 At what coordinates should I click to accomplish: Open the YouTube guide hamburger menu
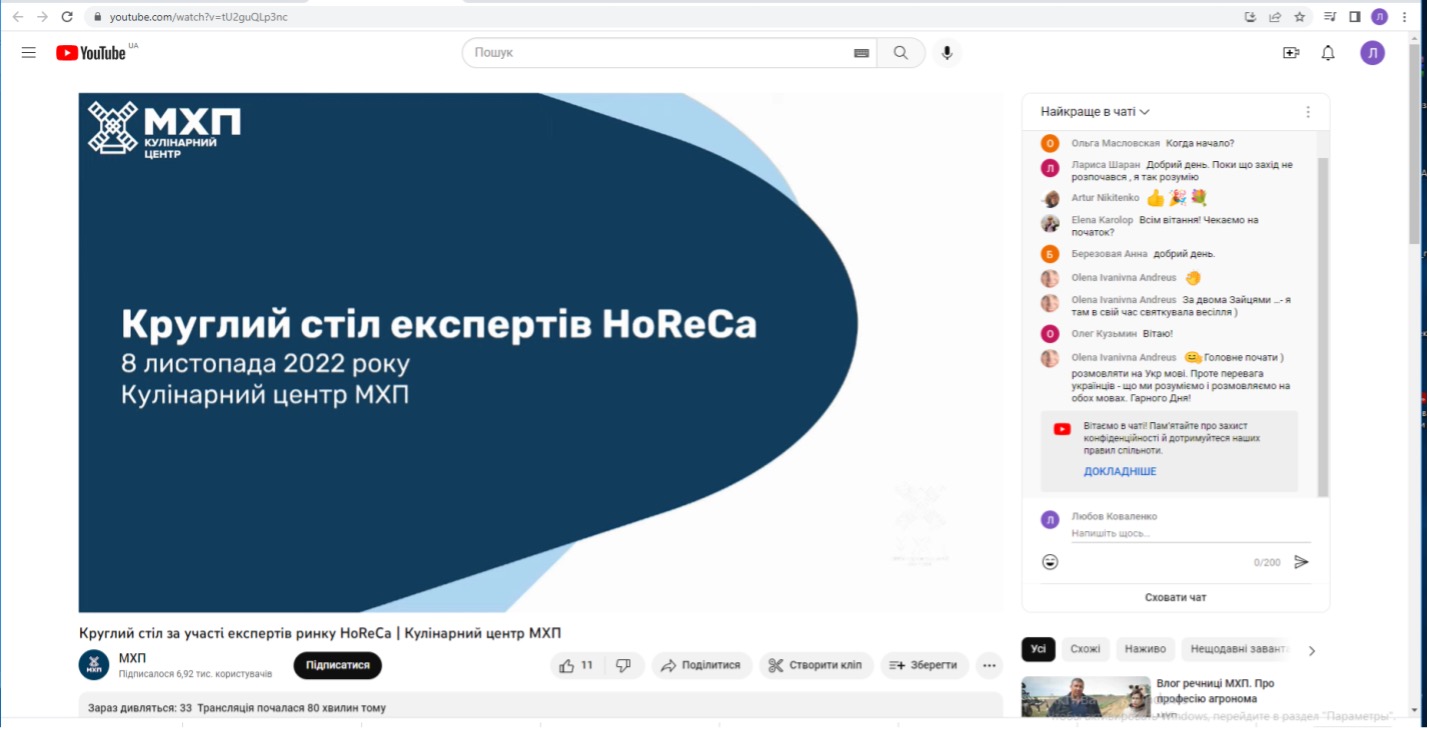coord(28,53)
